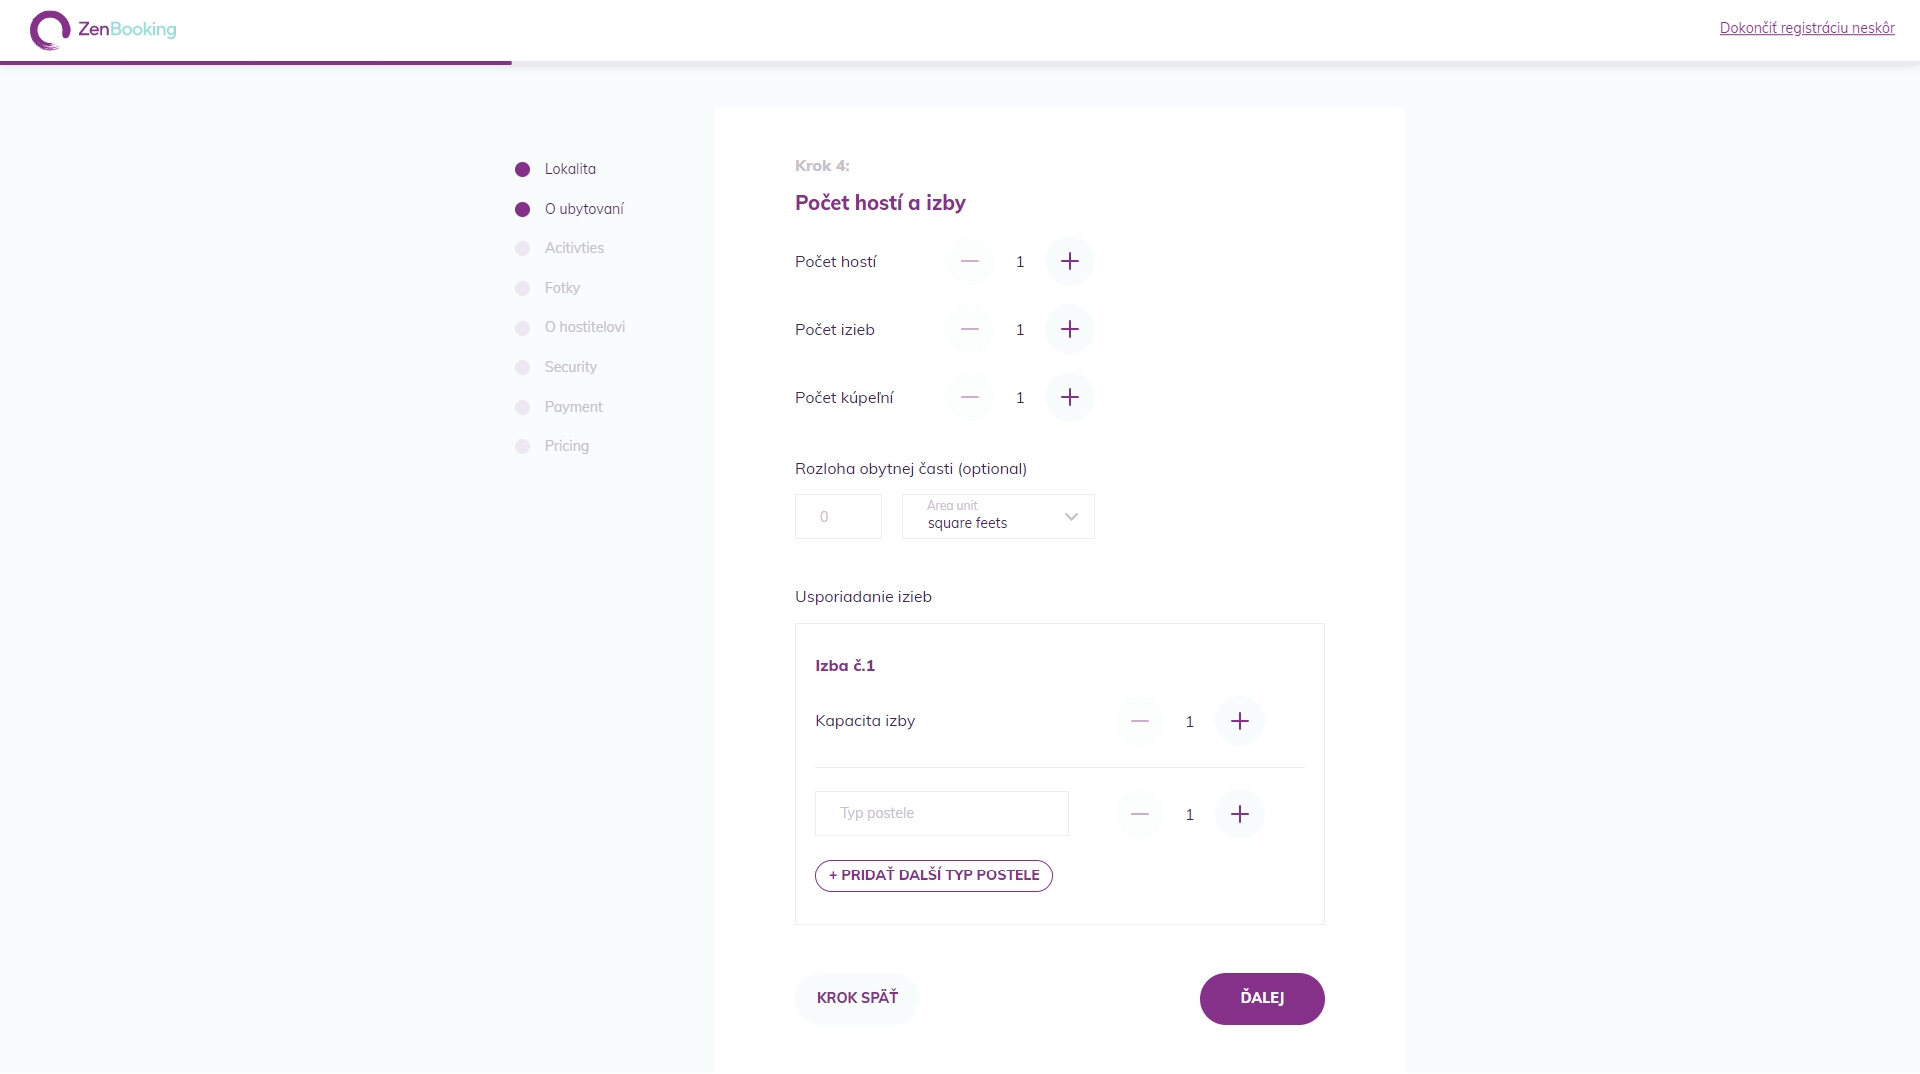Go back using Krok späť
The height and width of the screenshot is (1074, 1920).
pyautogui.click(x=857, y=998)
